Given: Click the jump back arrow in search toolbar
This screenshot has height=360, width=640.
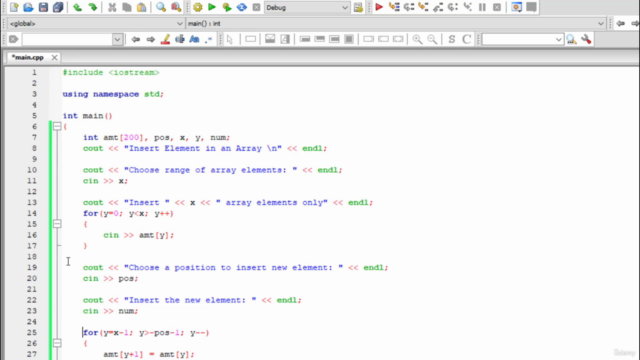Looking at the screenshot, I should [136, 39].
